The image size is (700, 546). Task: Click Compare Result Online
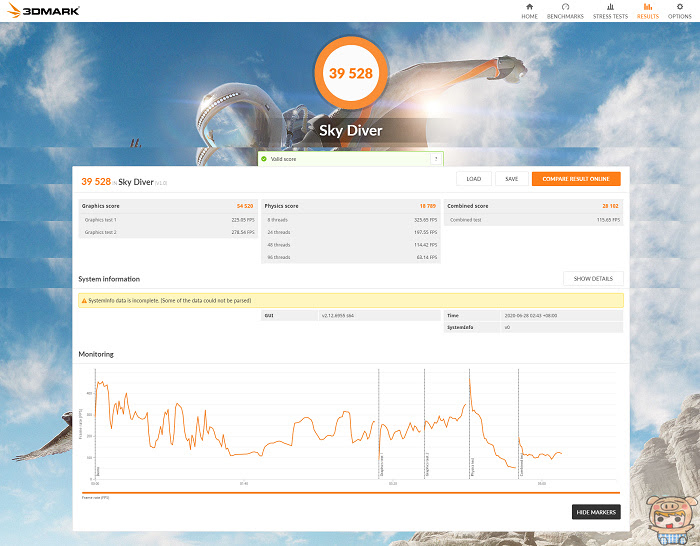pos(576,179)
